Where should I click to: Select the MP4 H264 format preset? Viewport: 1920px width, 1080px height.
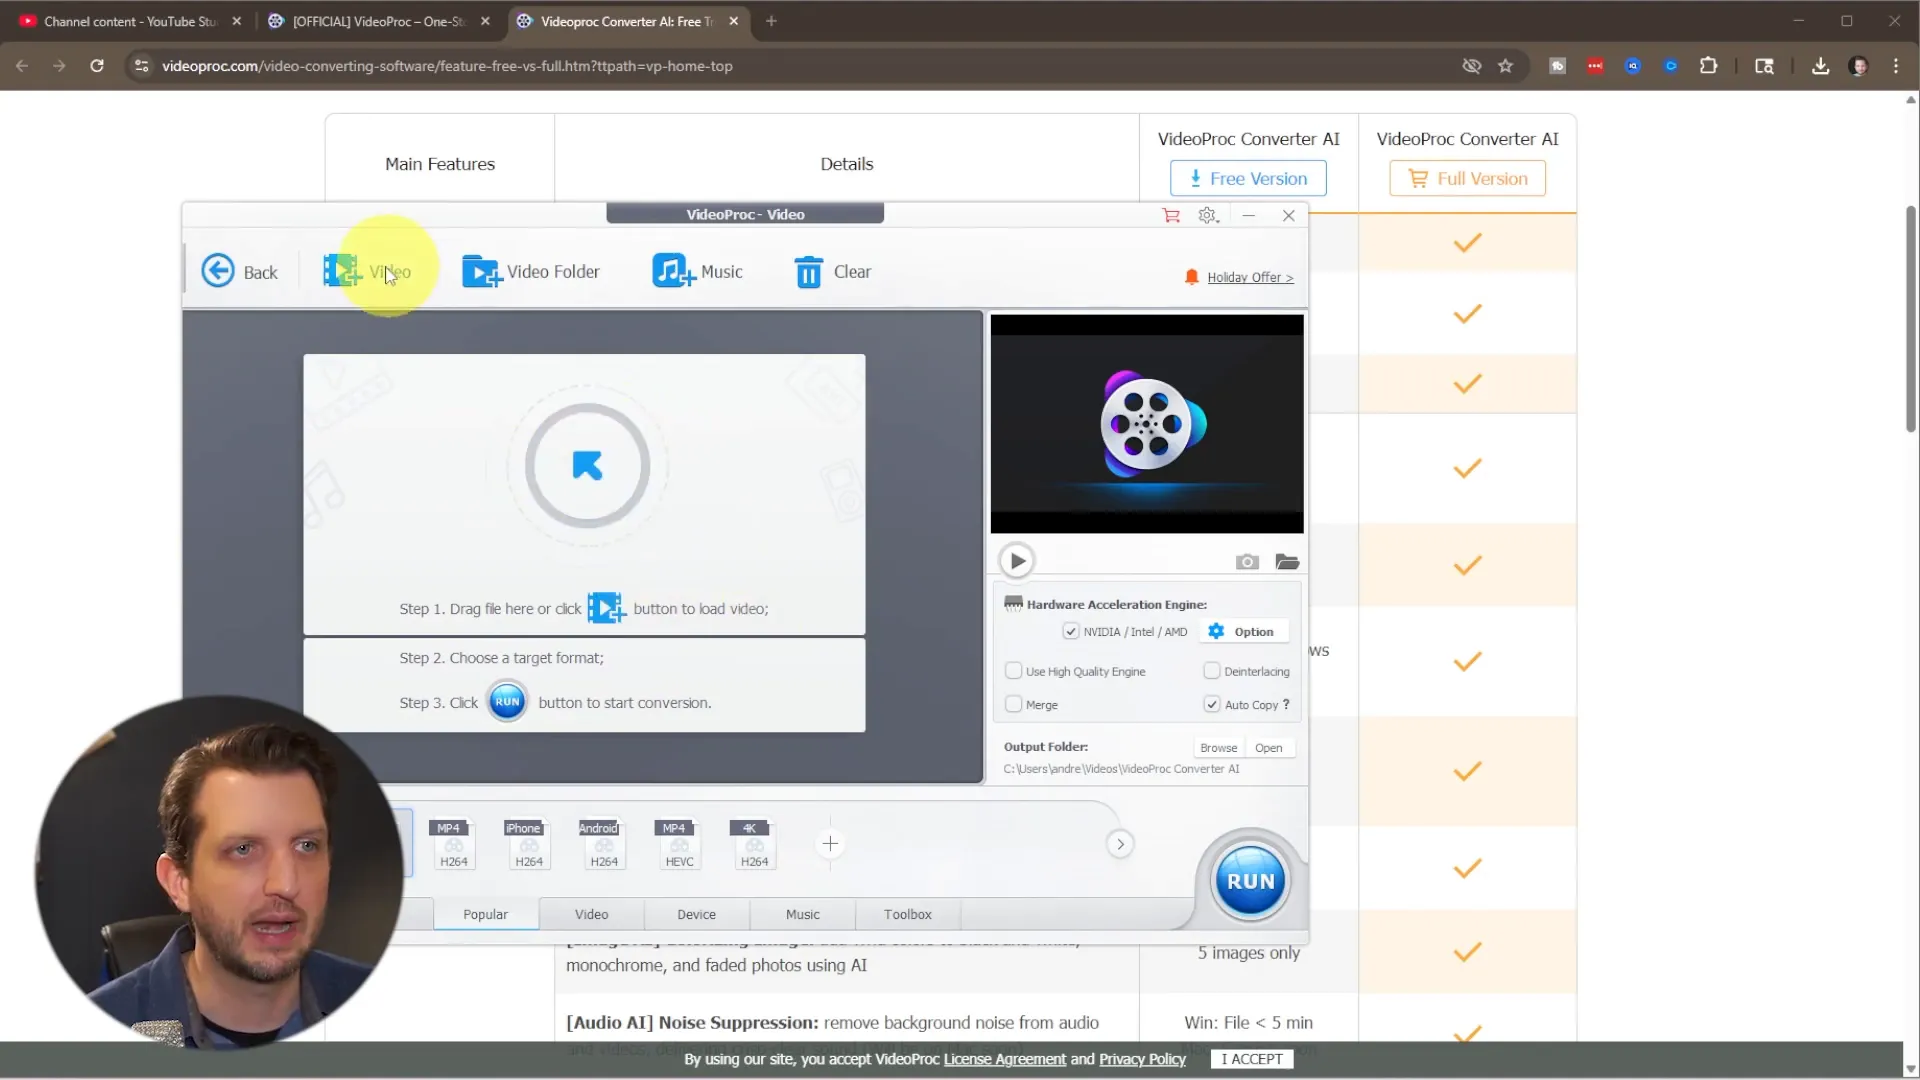tap(453, 844)
